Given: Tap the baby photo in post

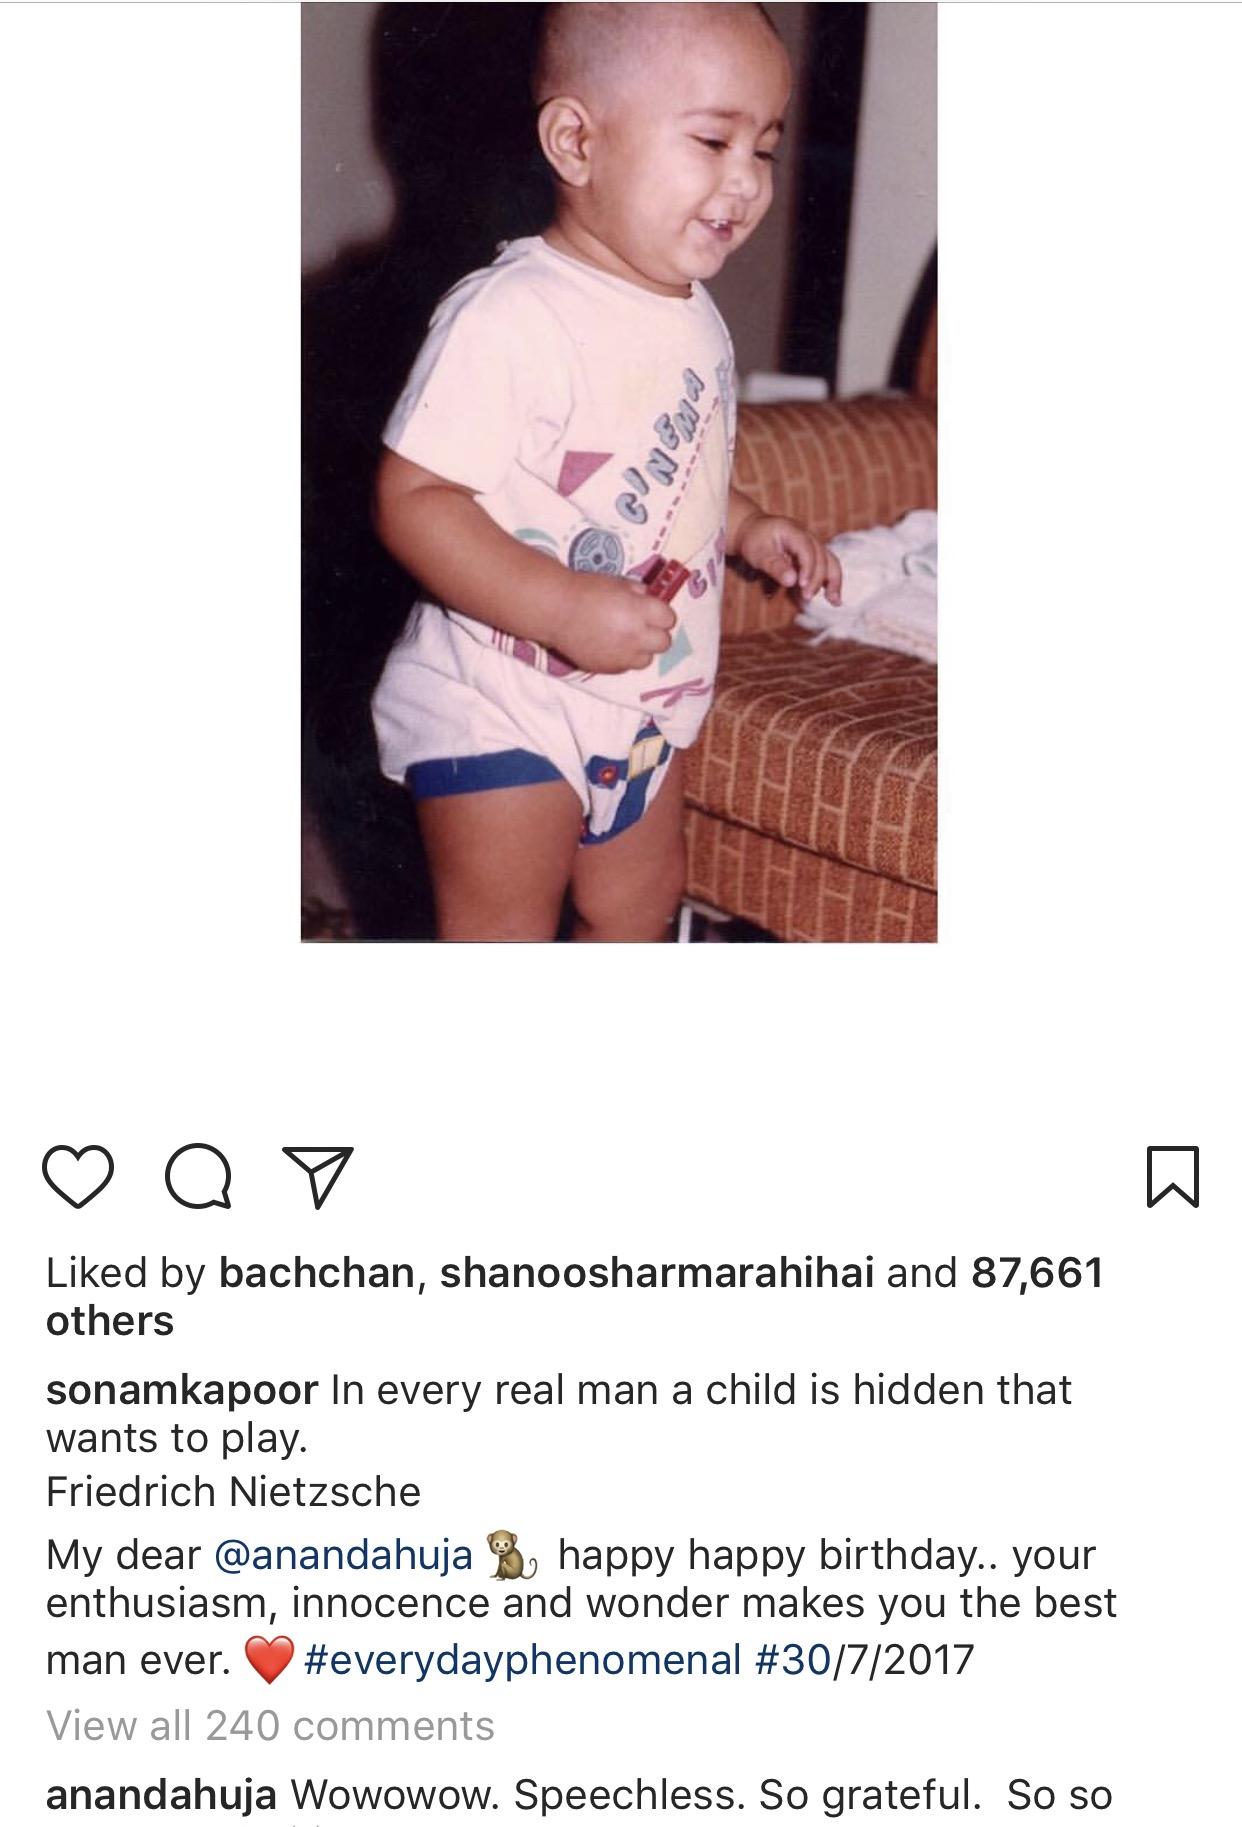Looking at the screenshot, I should pos(619,472).
